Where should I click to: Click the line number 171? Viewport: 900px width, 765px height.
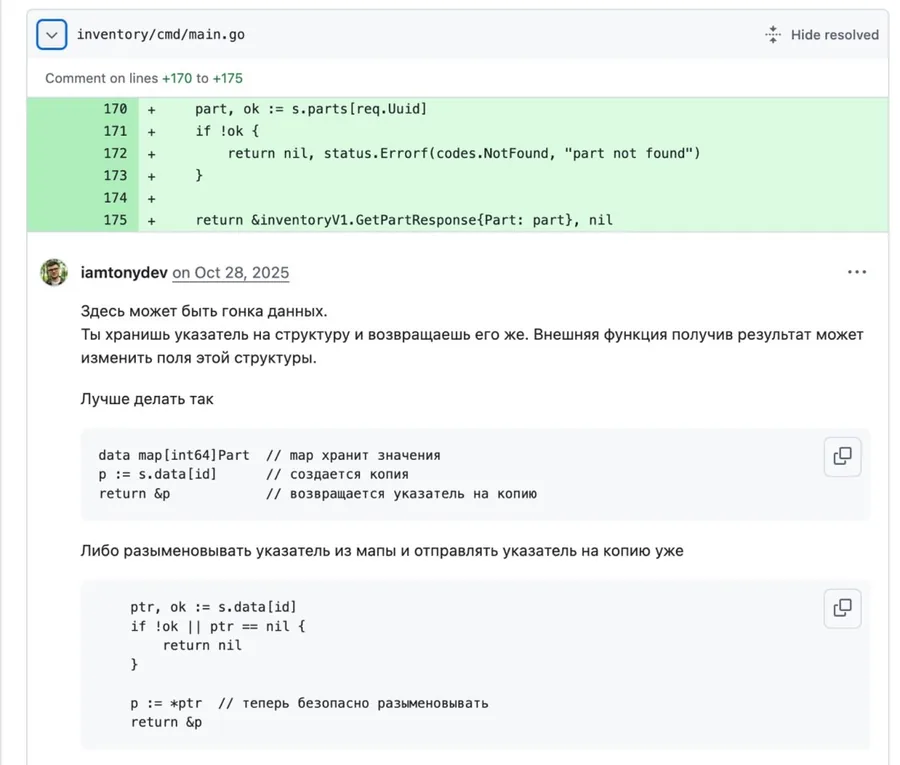tap(115, 131)
